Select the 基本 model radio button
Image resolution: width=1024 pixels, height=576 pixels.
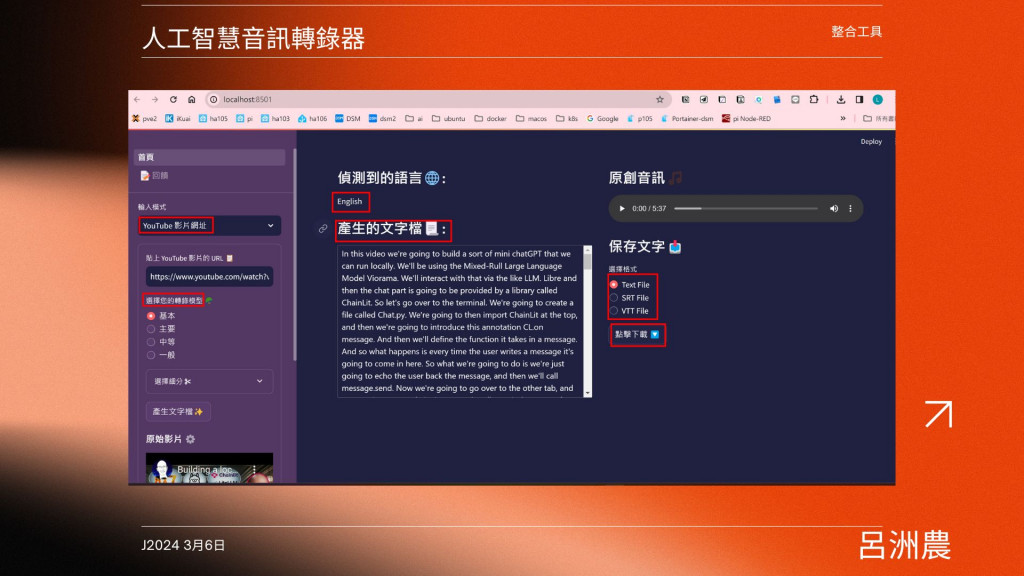coord(151,315)
